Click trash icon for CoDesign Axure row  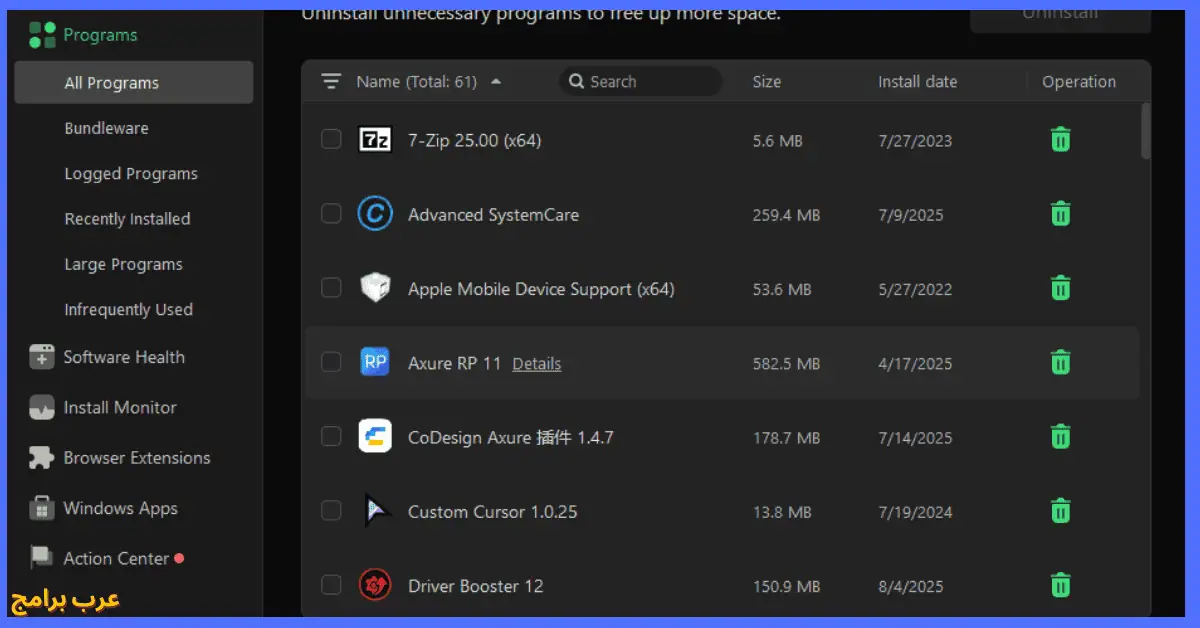[x=1061, y=437]
